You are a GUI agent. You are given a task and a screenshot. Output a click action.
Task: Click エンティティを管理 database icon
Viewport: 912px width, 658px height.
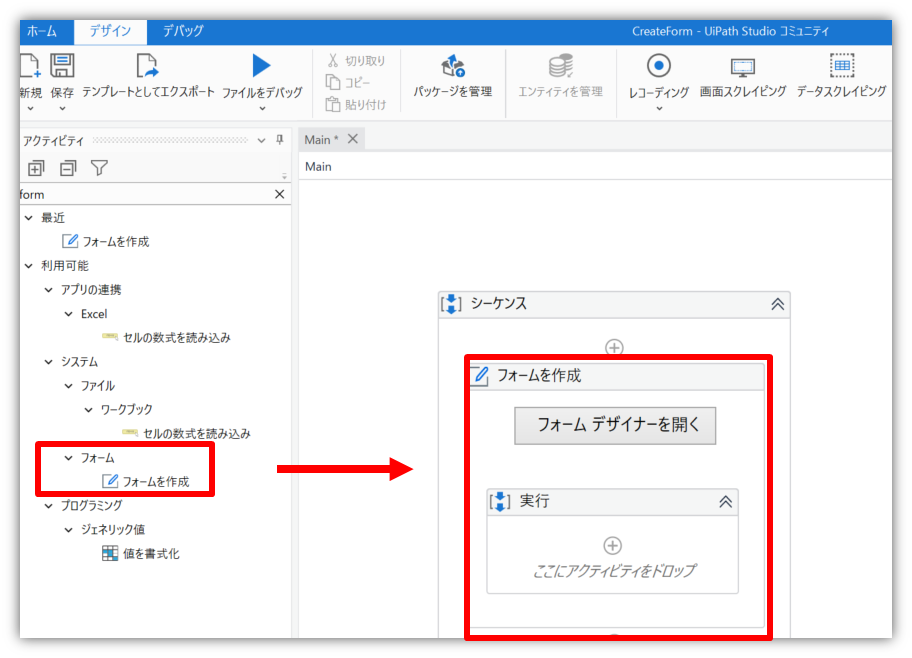pos(561,66)
